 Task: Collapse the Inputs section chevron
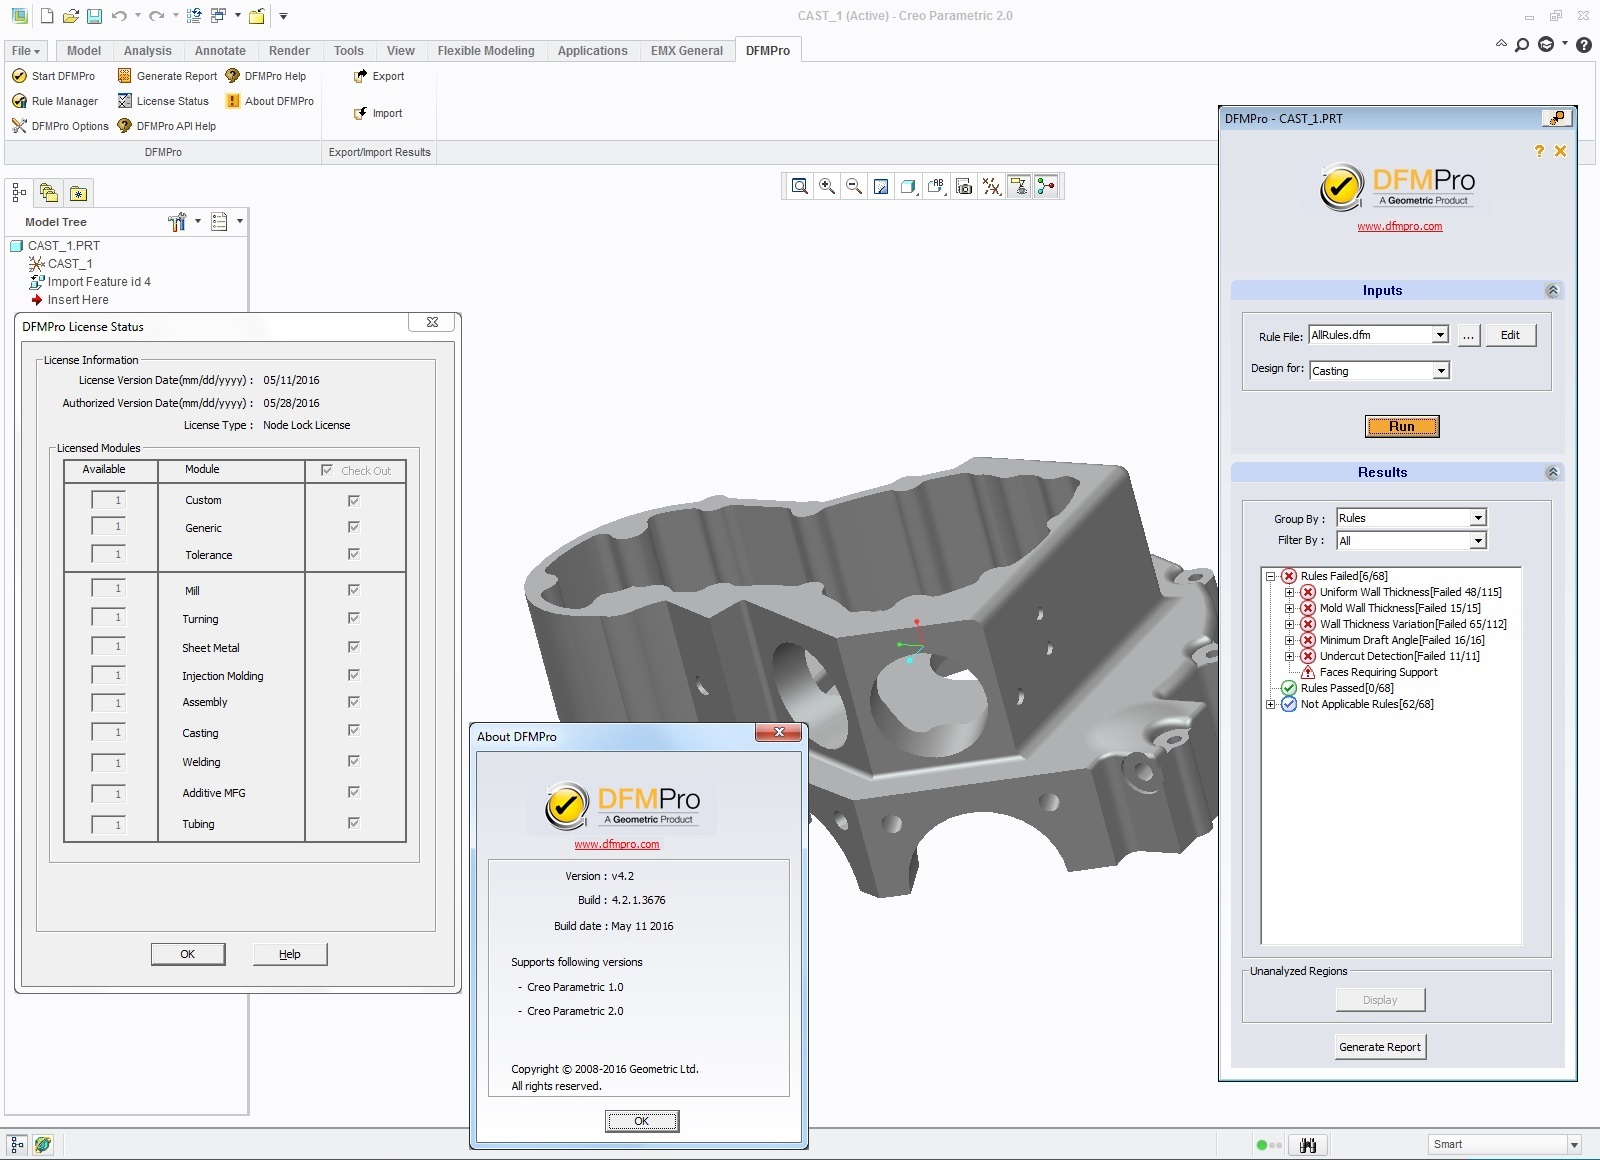pyautogui.click(x=1552, y=291)
